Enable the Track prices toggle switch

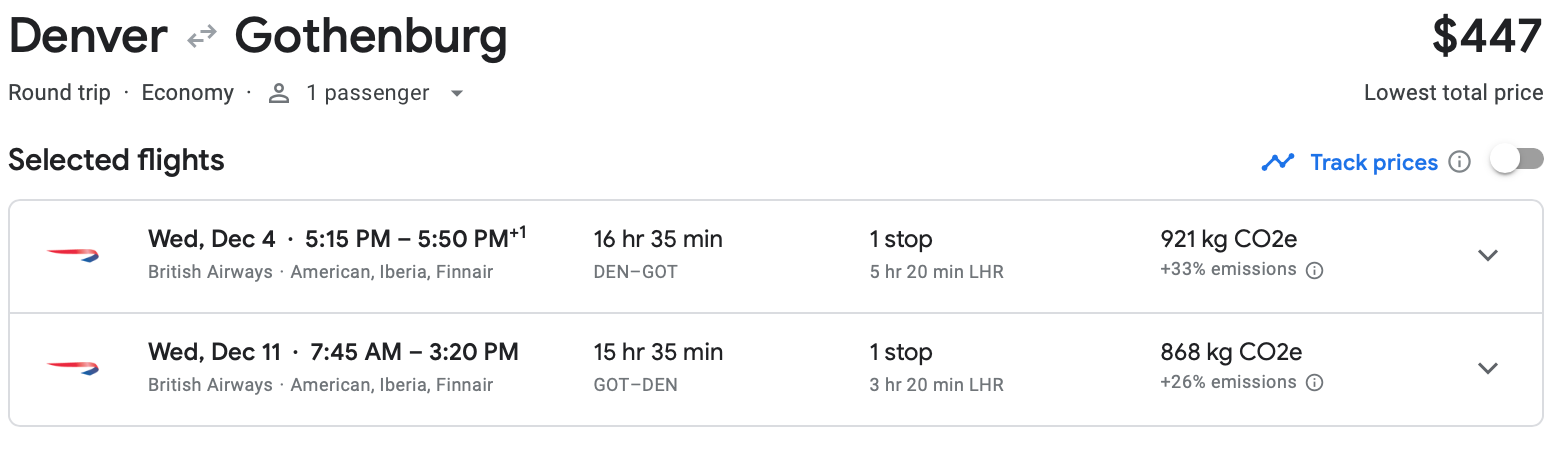tap(1516, 160)
